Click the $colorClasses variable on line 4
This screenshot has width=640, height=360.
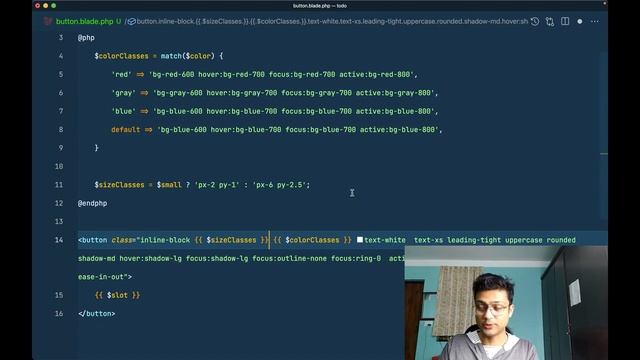coord(121,56)
